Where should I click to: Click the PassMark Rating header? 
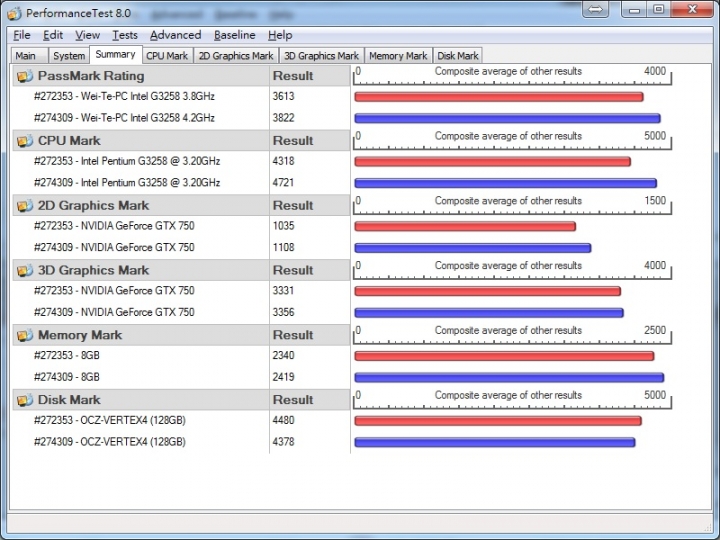141,76
